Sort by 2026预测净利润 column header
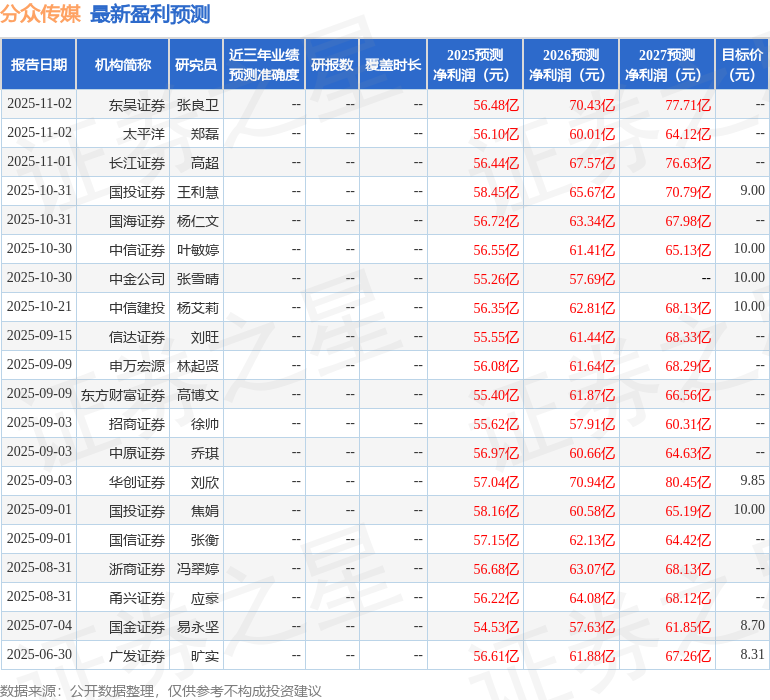 [x=571, y=65]
